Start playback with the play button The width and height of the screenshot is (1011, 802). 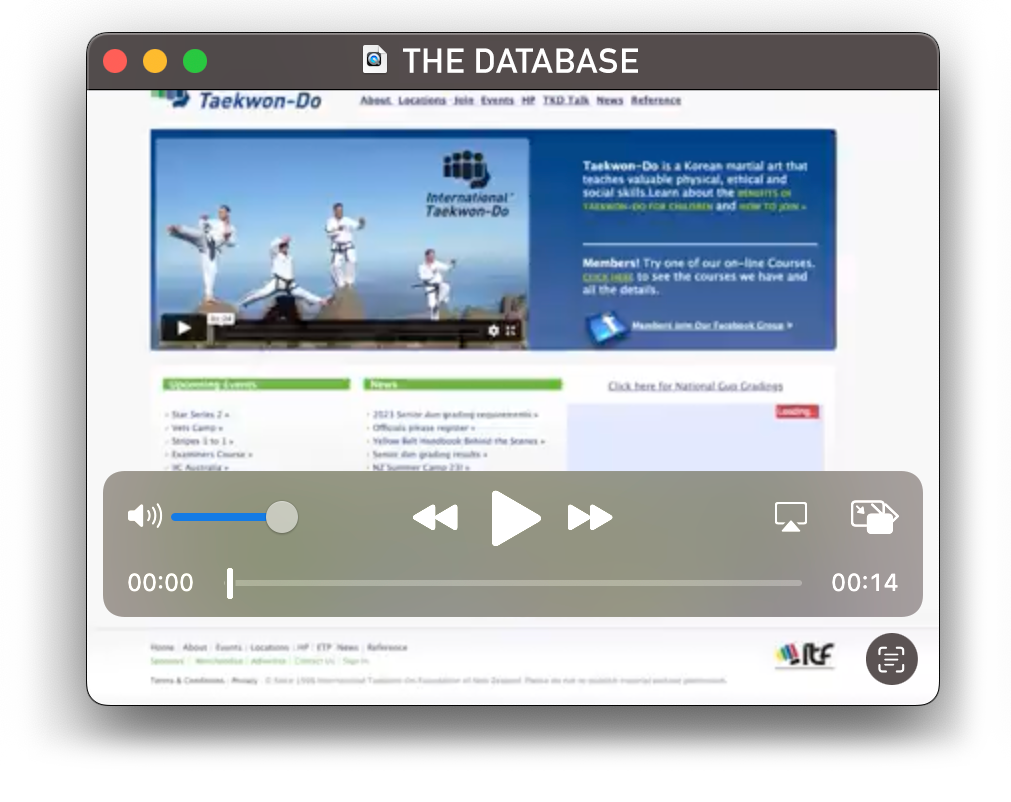point(515,518)
